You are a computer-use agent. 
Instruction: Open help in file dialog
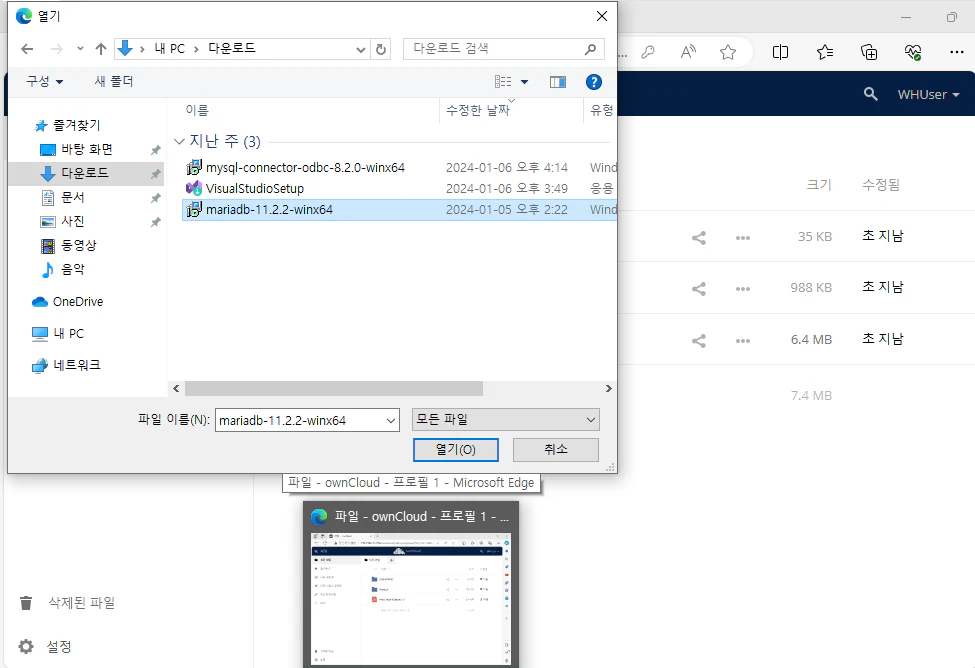point(594,81)
